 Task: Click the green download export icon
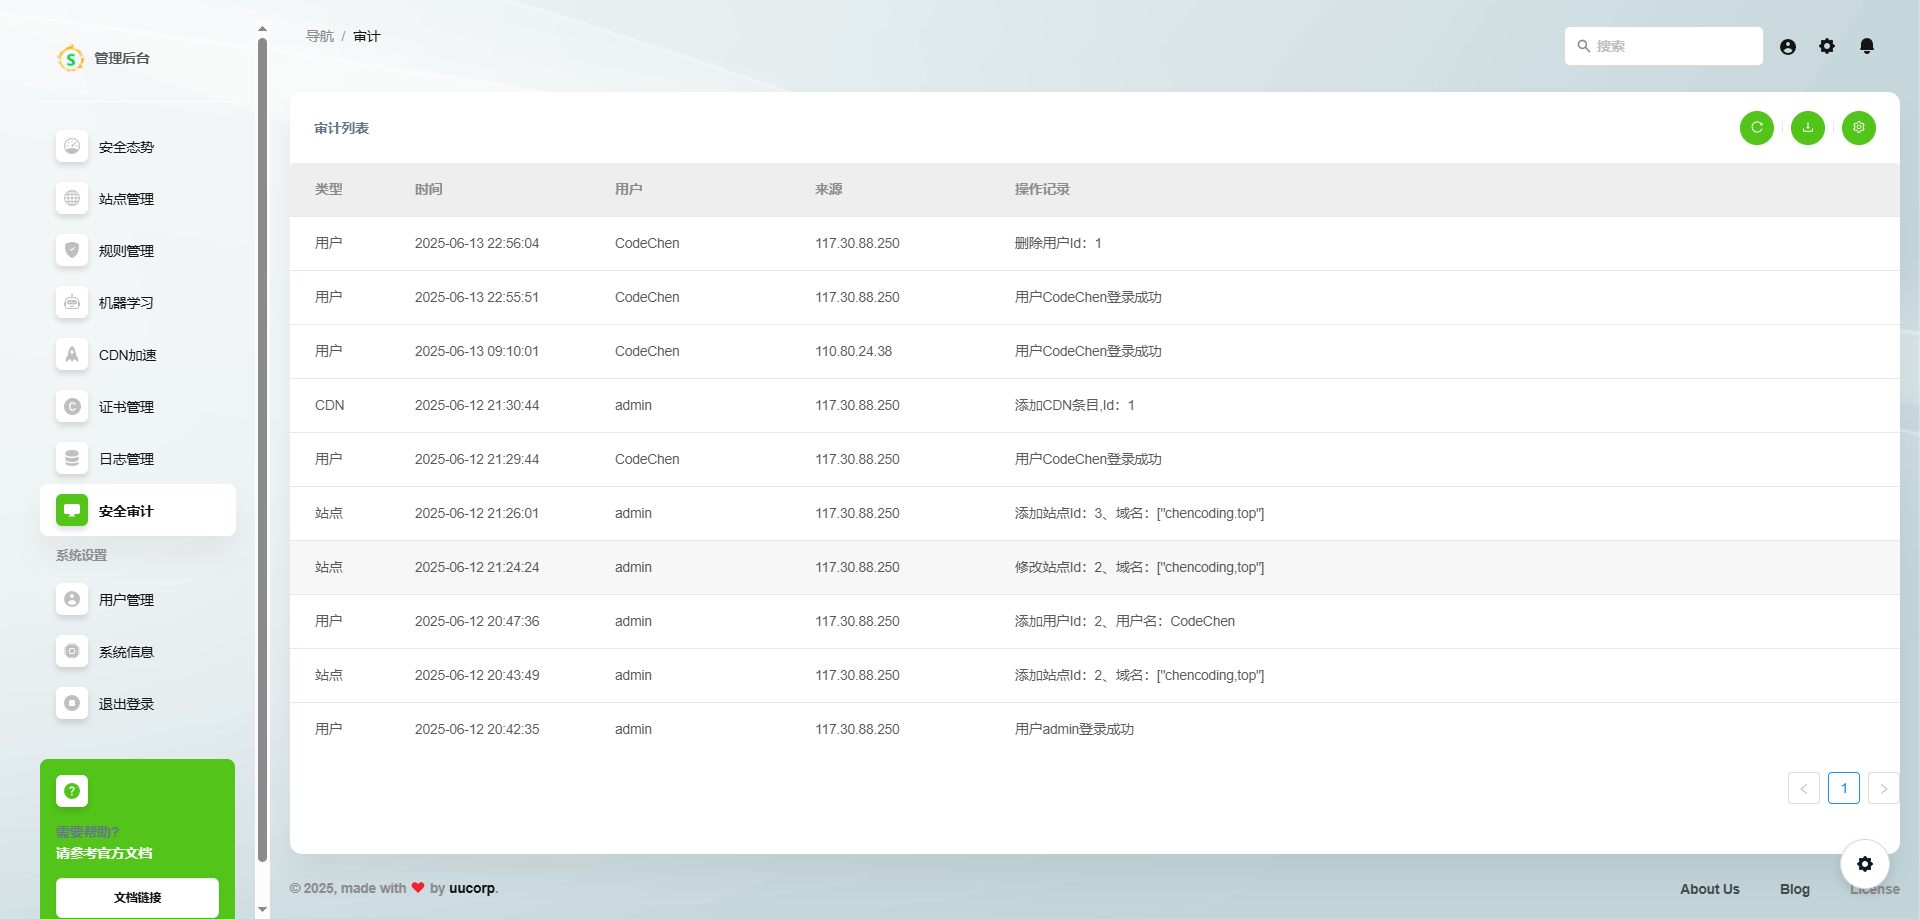pyautogui.click(x=1807, y=128)
